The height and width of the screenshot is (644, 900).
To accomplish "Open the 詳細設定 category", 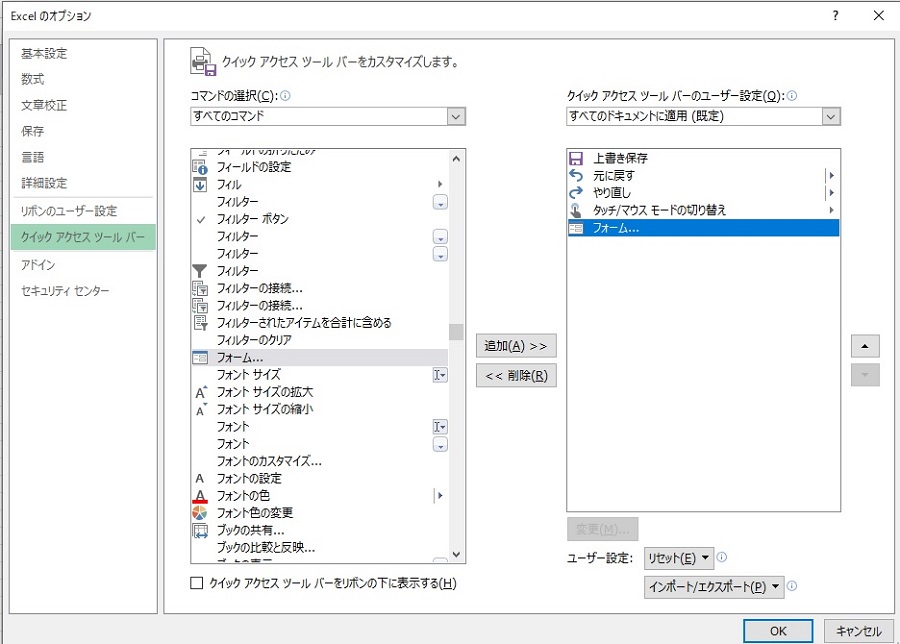I will pos(44,183).
